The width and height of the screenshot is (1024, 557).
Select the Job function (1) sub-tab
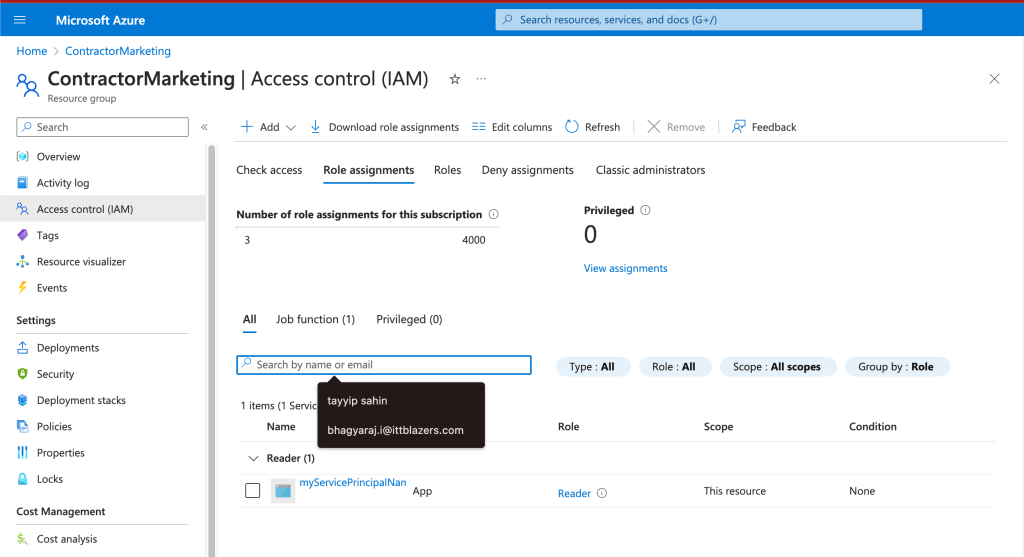pos(315,319)
